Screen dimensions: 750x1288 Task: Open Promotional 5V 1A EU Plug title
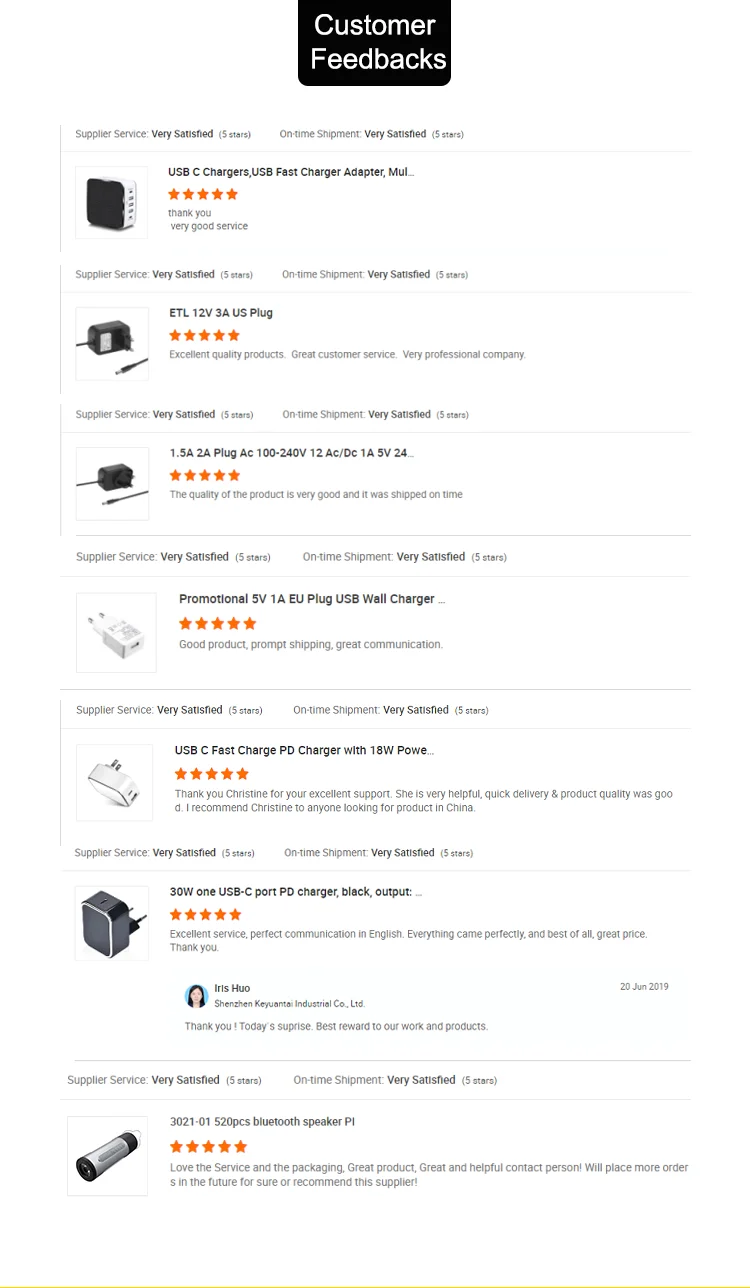point(311,599)
